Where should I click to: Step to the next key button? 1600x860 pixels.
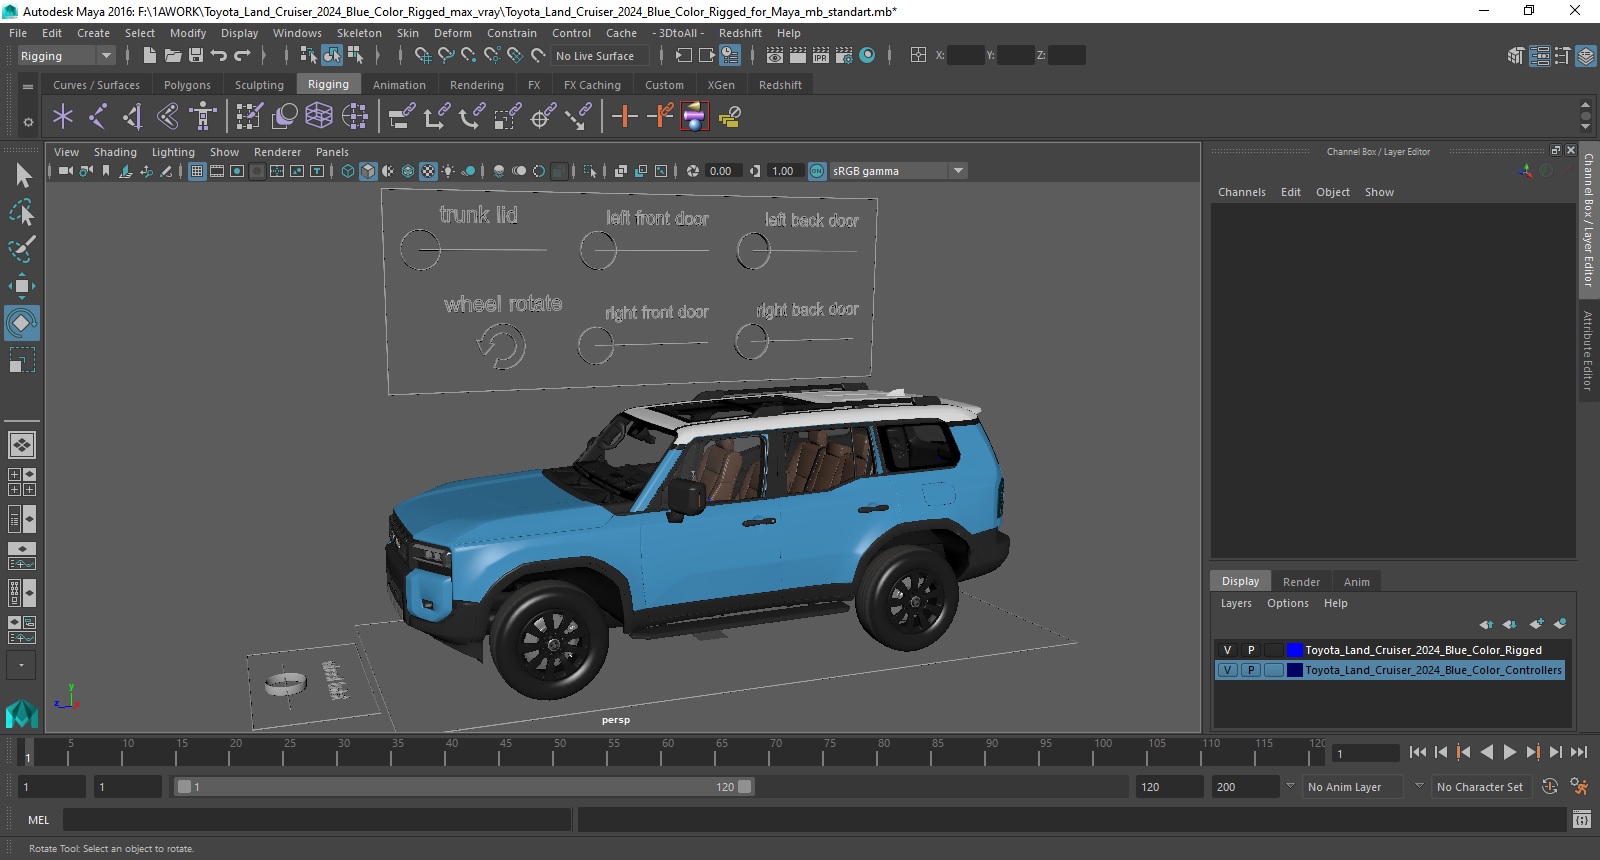coord(1533,752)
